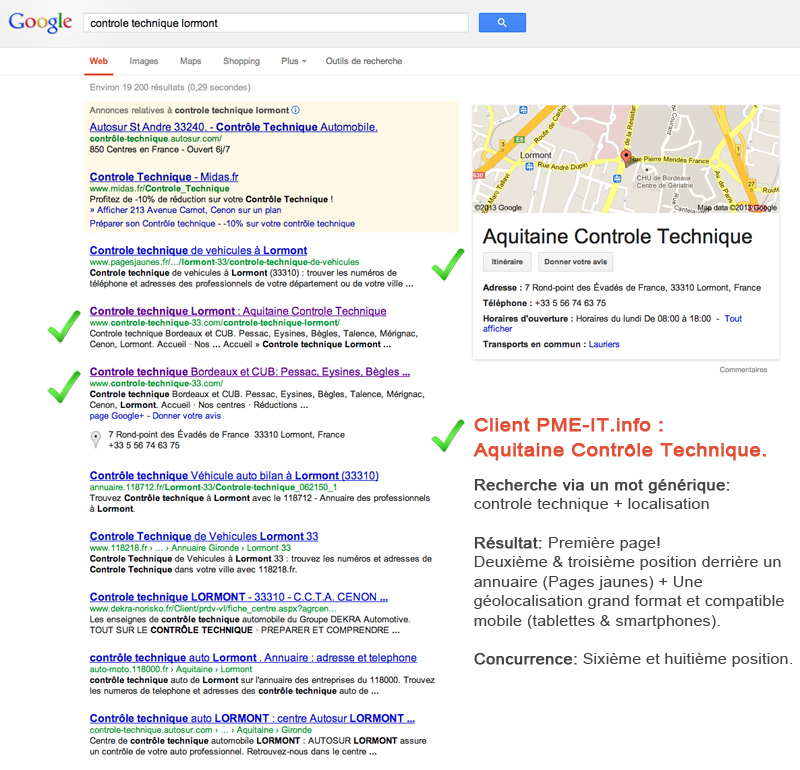The height and width of the screenshot is (770, 800).
Task: Click in the search input field
Action: [x=275, y=22]
